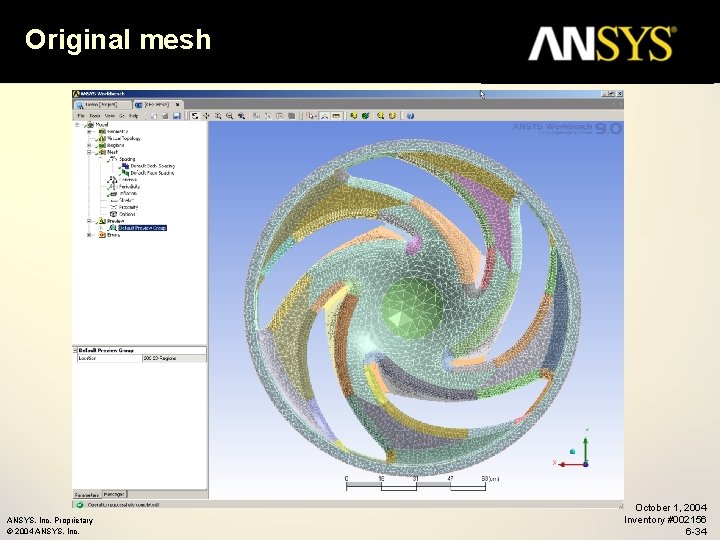Click the first greyed selection filter icon
This screenshot has height=540, width=720.
[x=256, y=116]
